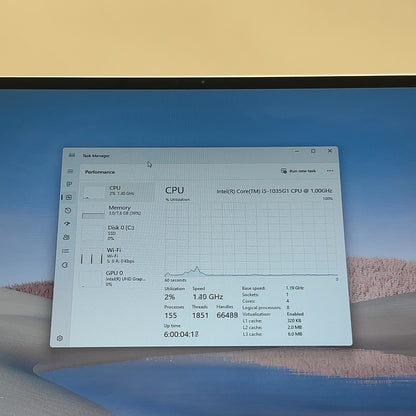Image resolution: width=416 pixels, height=416 pixels.
Task: Open Task Manager settings gear
Action: (60, 338)
